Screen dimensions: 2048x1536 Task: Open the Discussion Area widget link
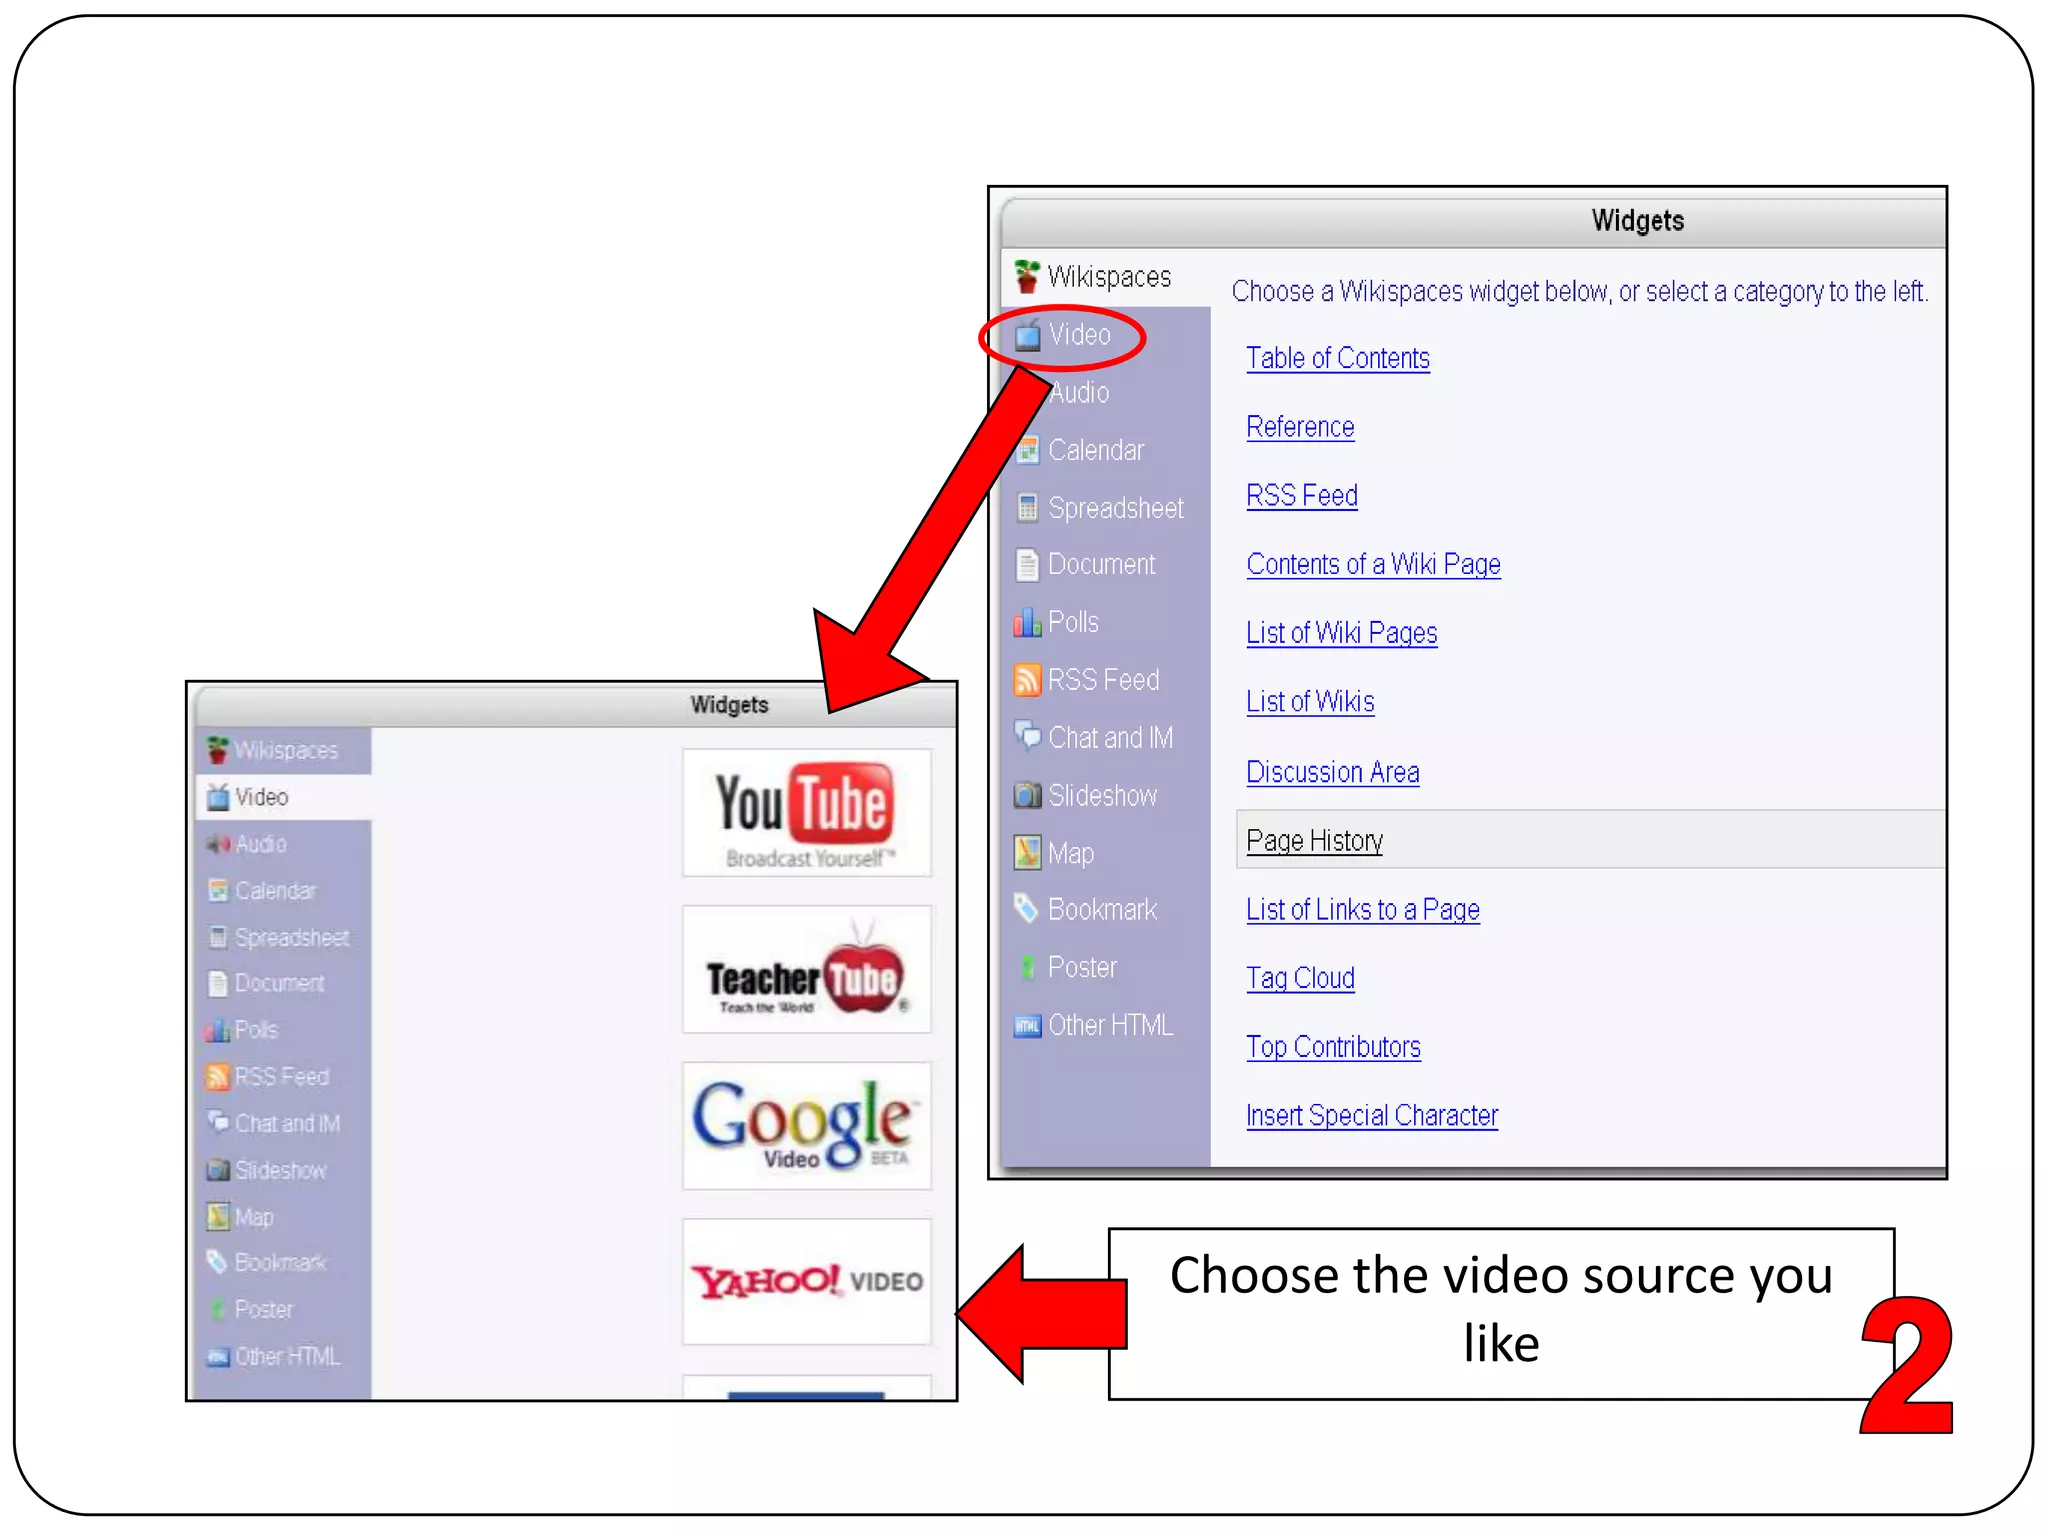tap(1332, 772)
